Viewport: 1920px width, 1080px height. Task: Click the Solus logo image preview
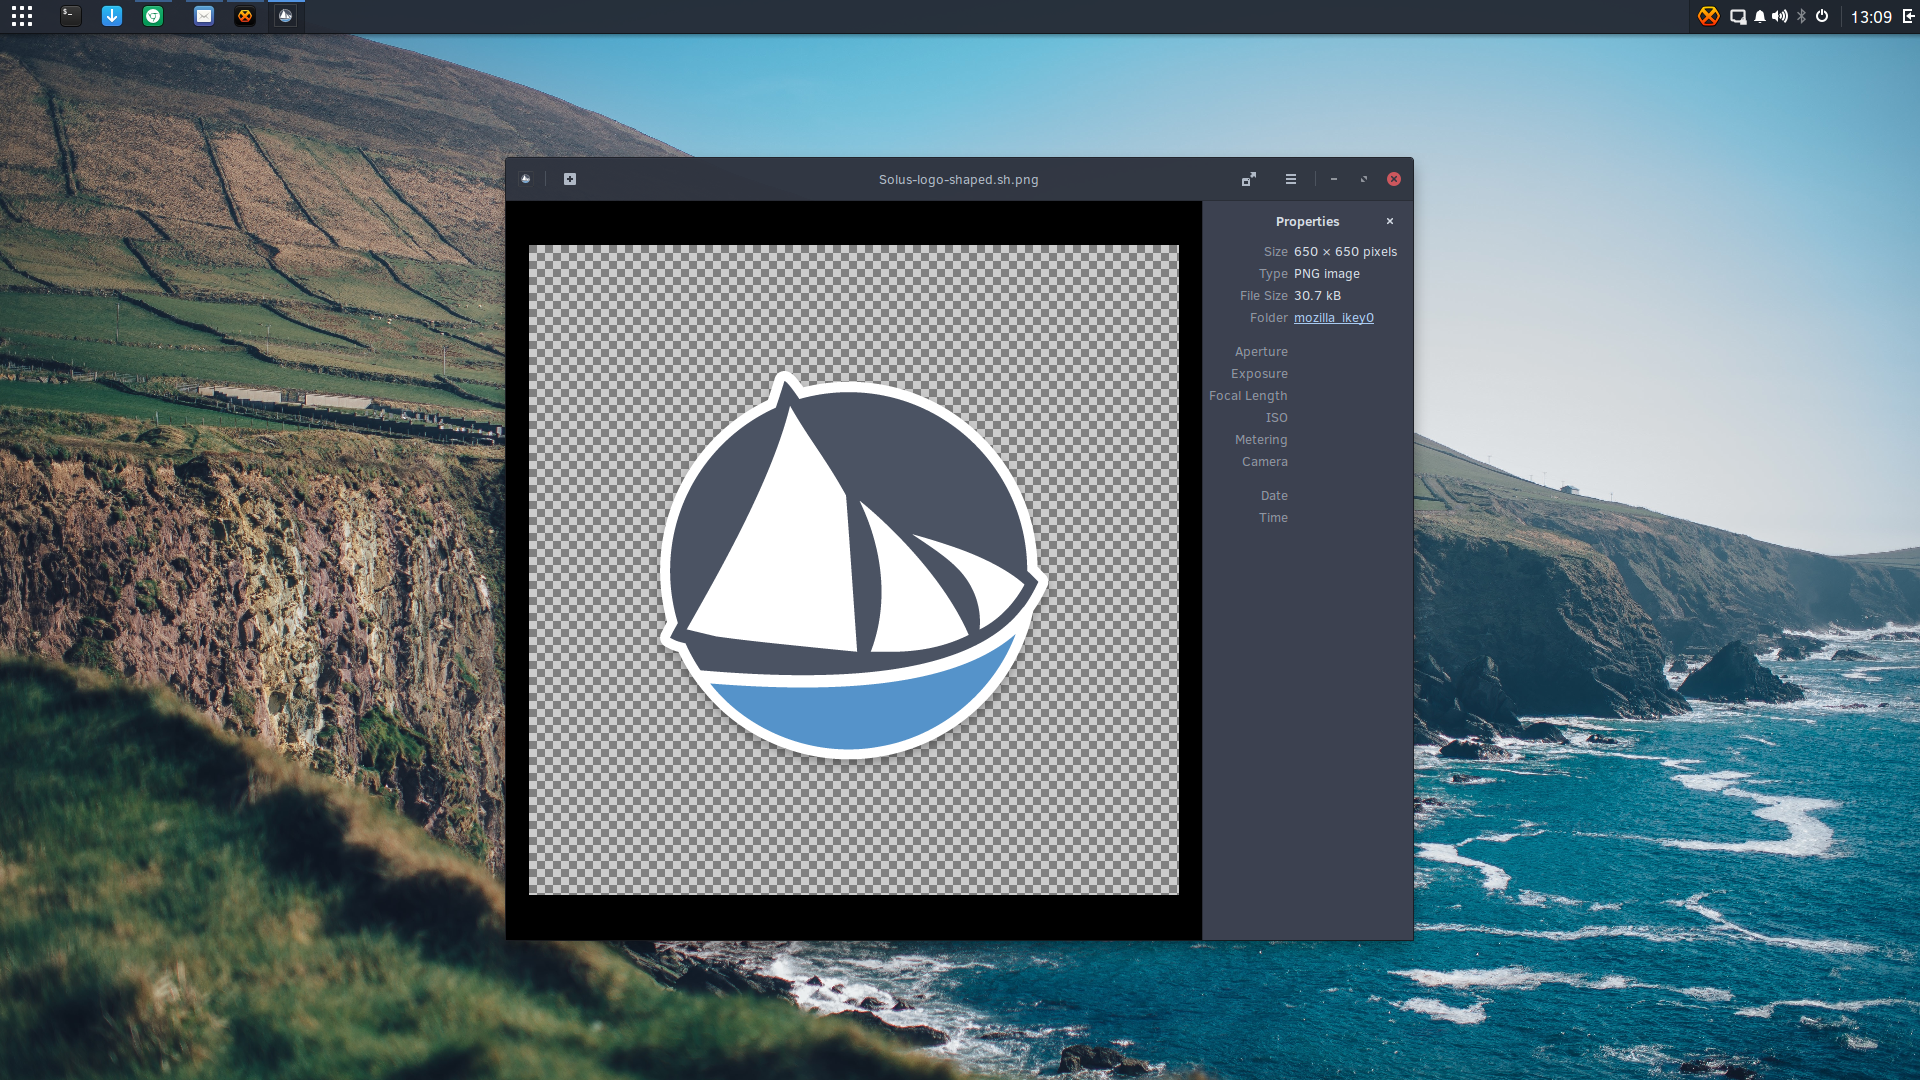coord(854,570)
